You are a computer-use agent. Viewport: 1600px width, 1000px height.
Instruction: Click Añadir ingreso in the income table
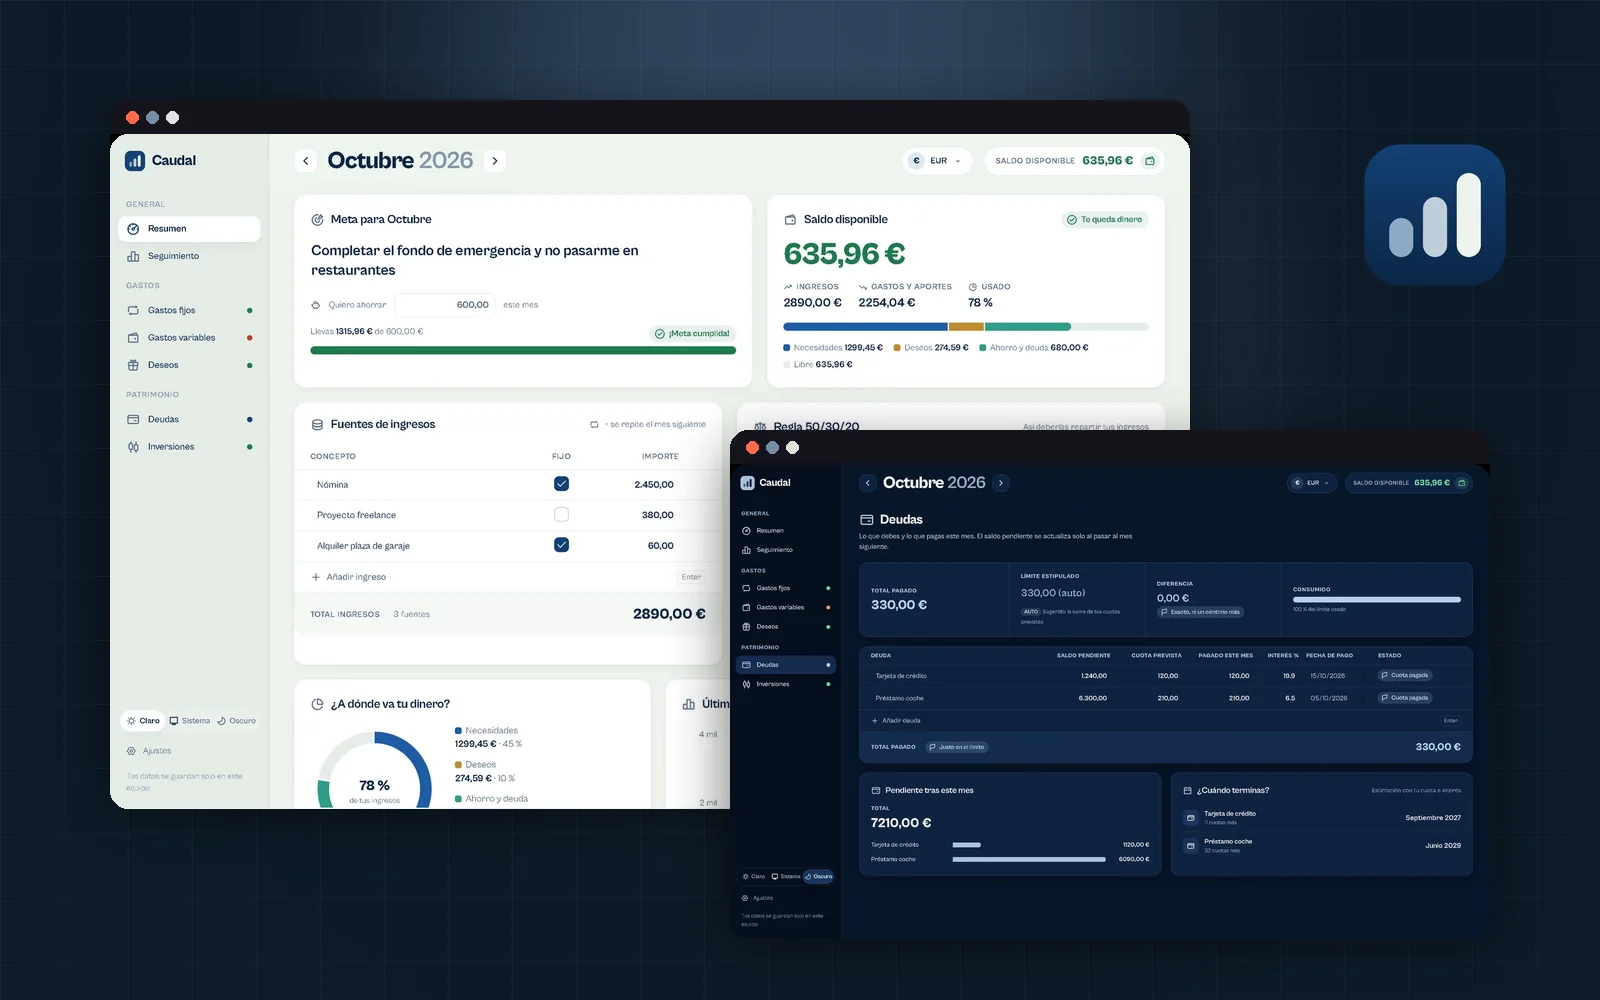(x=348, y=577)
